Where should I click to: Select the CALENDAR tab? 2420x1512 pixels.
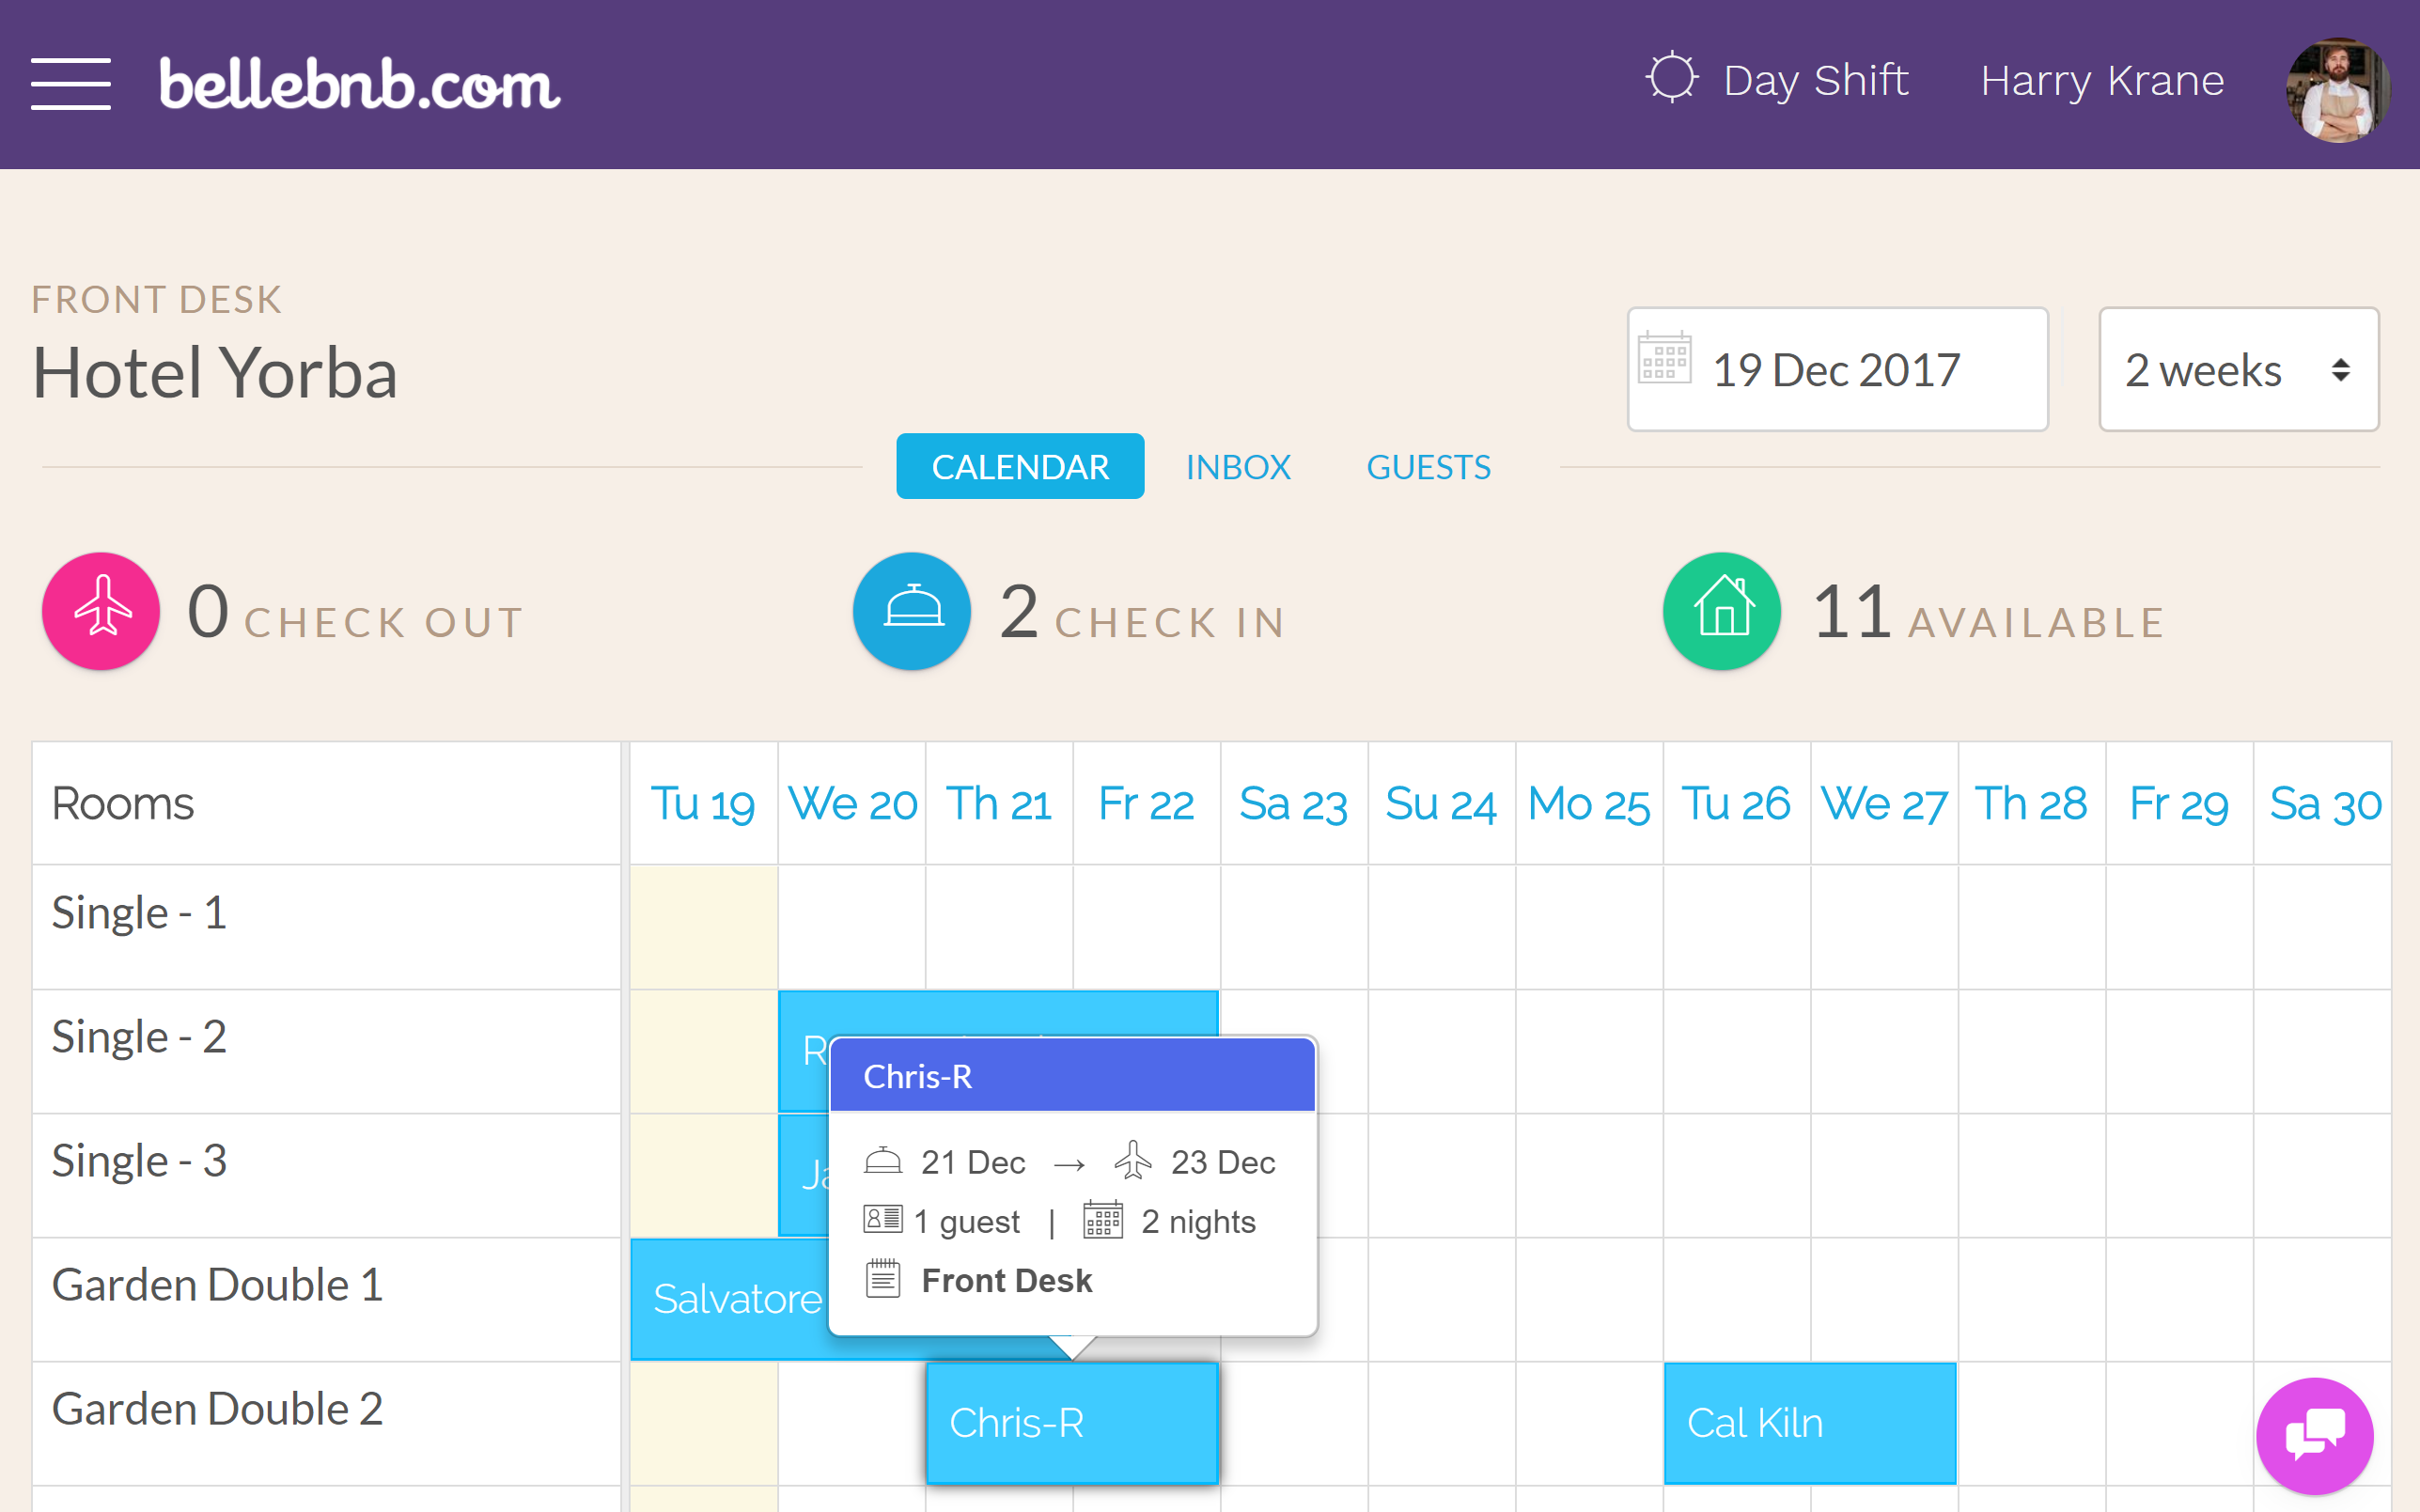(x=1020, y=465)
